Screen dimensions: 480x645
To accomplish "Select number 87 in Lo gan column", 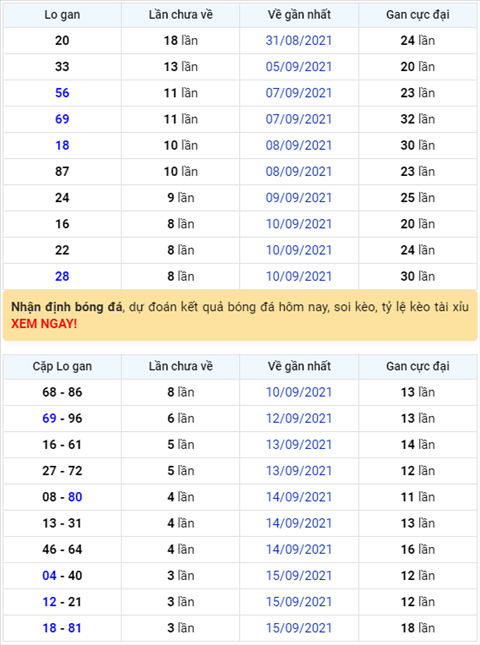I will click(x=62, y=172).
